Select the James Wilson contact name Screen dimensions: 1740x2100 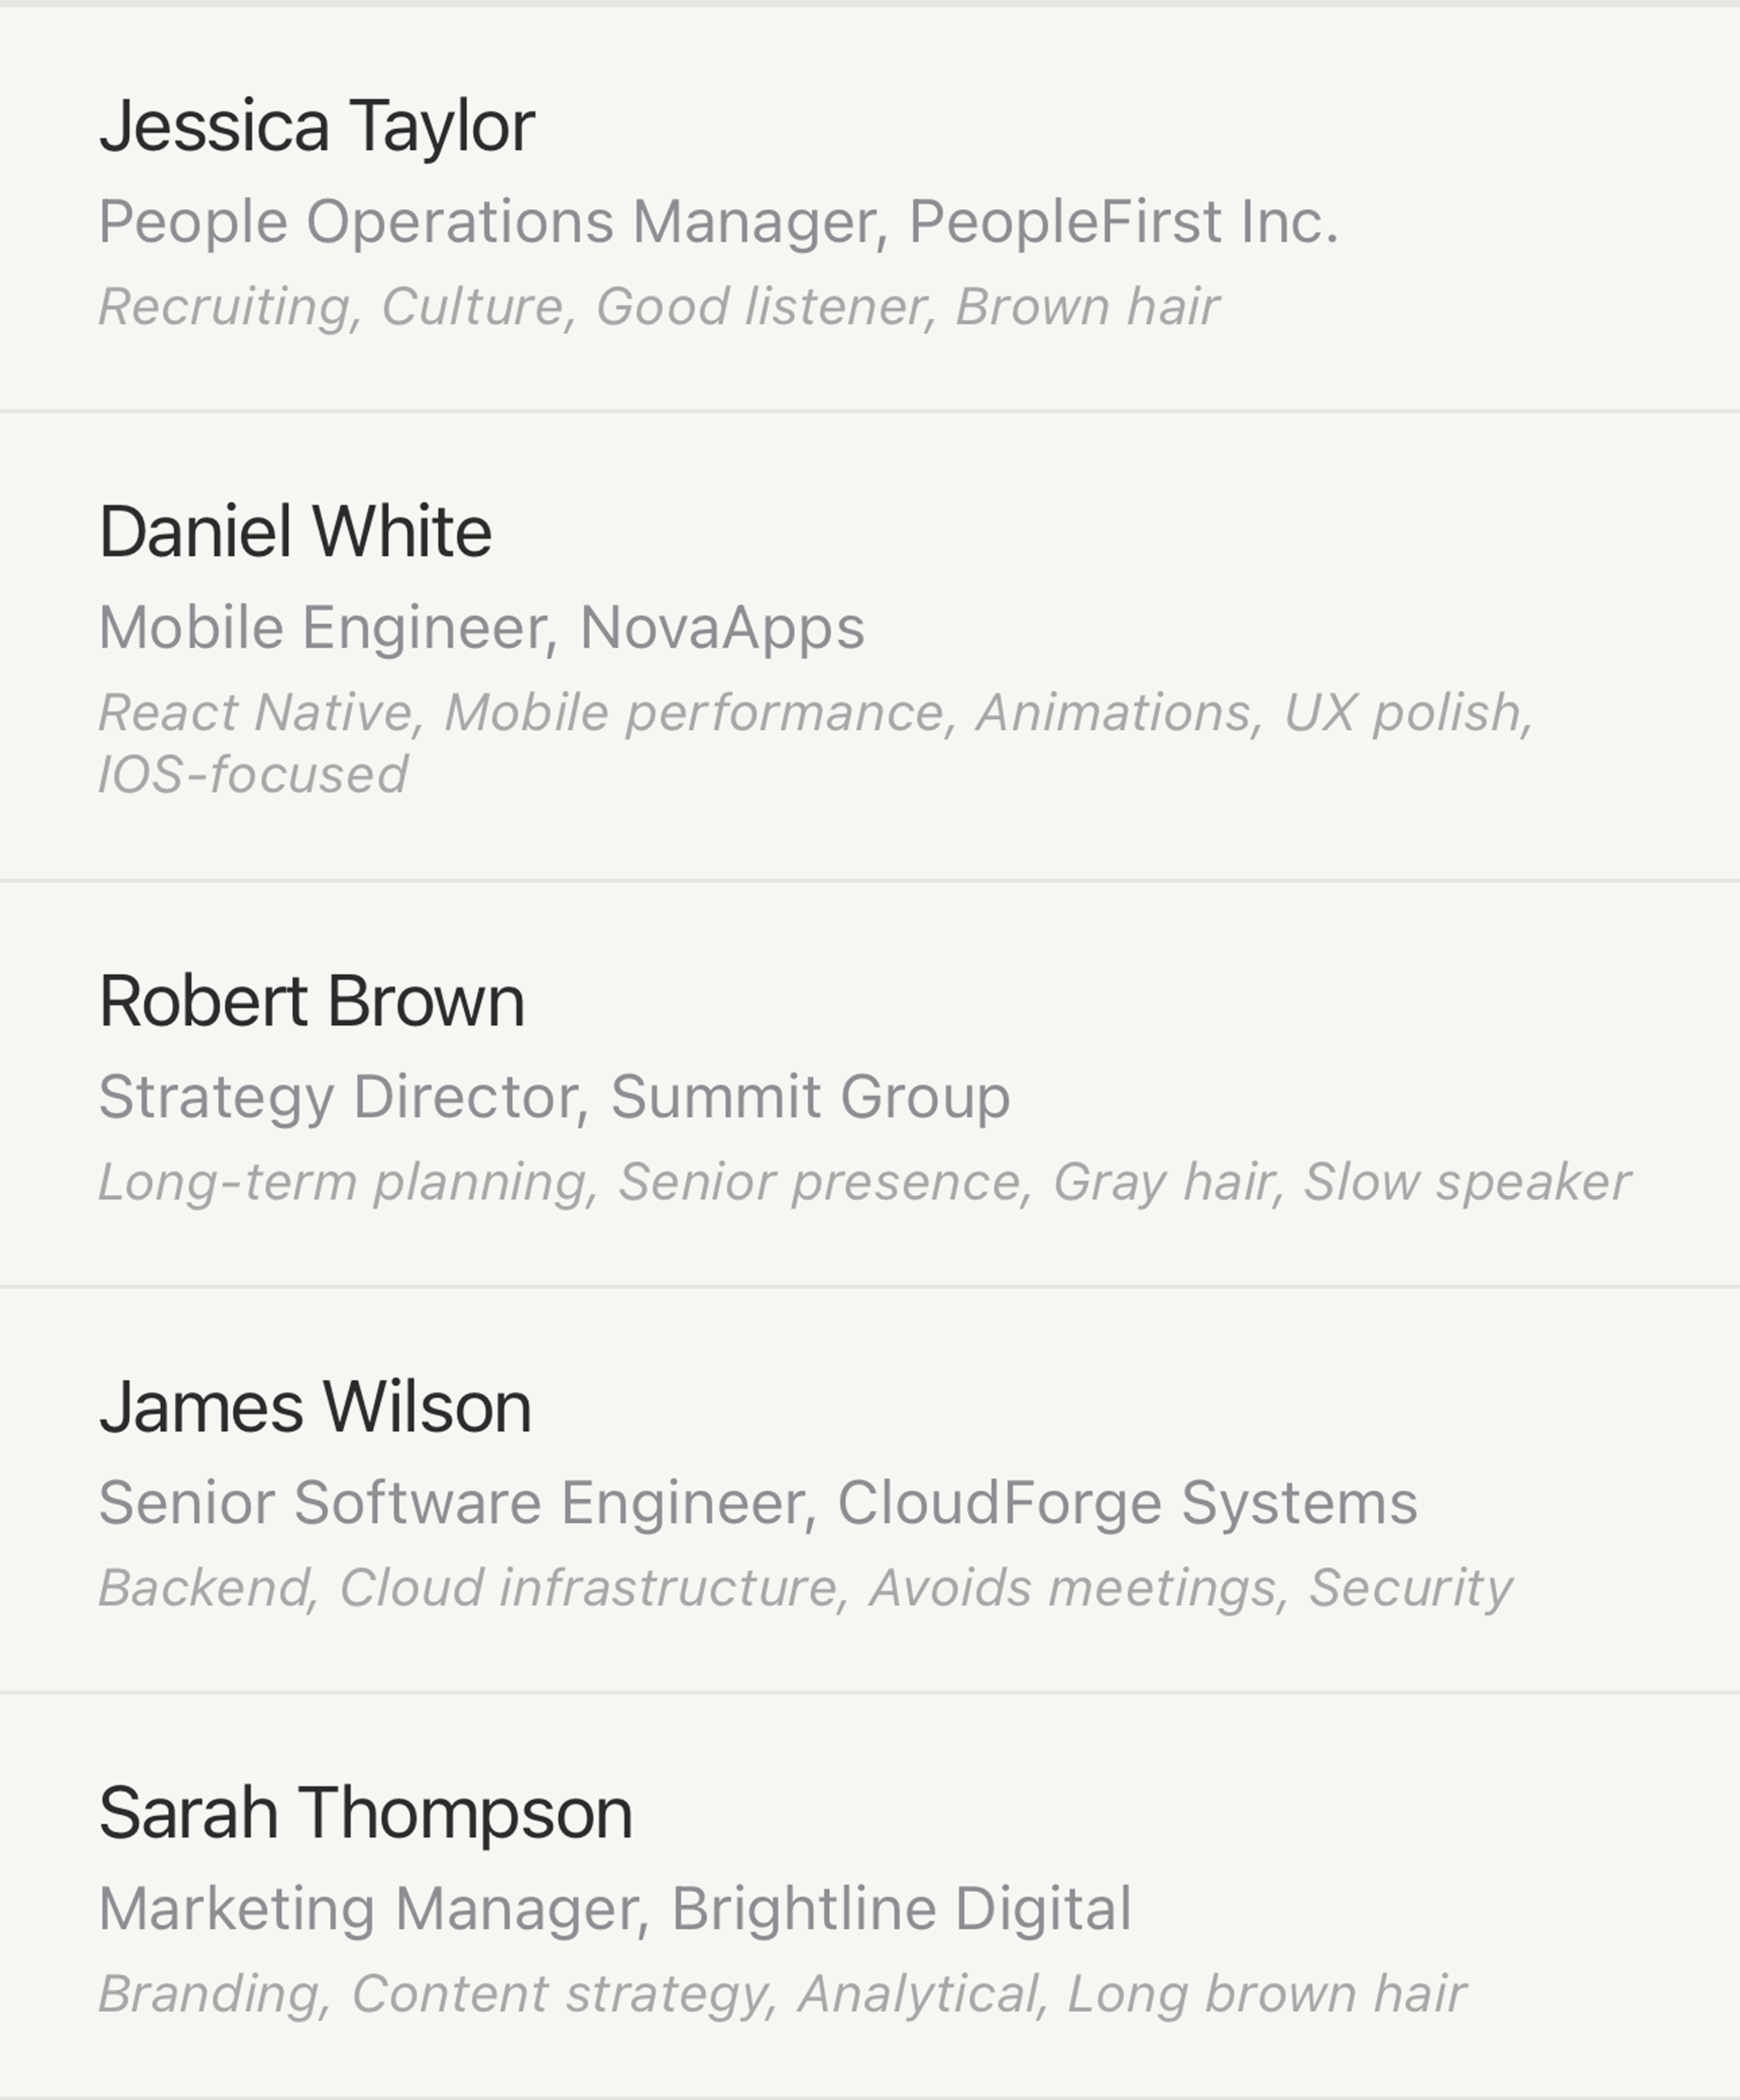(315, 1407)
